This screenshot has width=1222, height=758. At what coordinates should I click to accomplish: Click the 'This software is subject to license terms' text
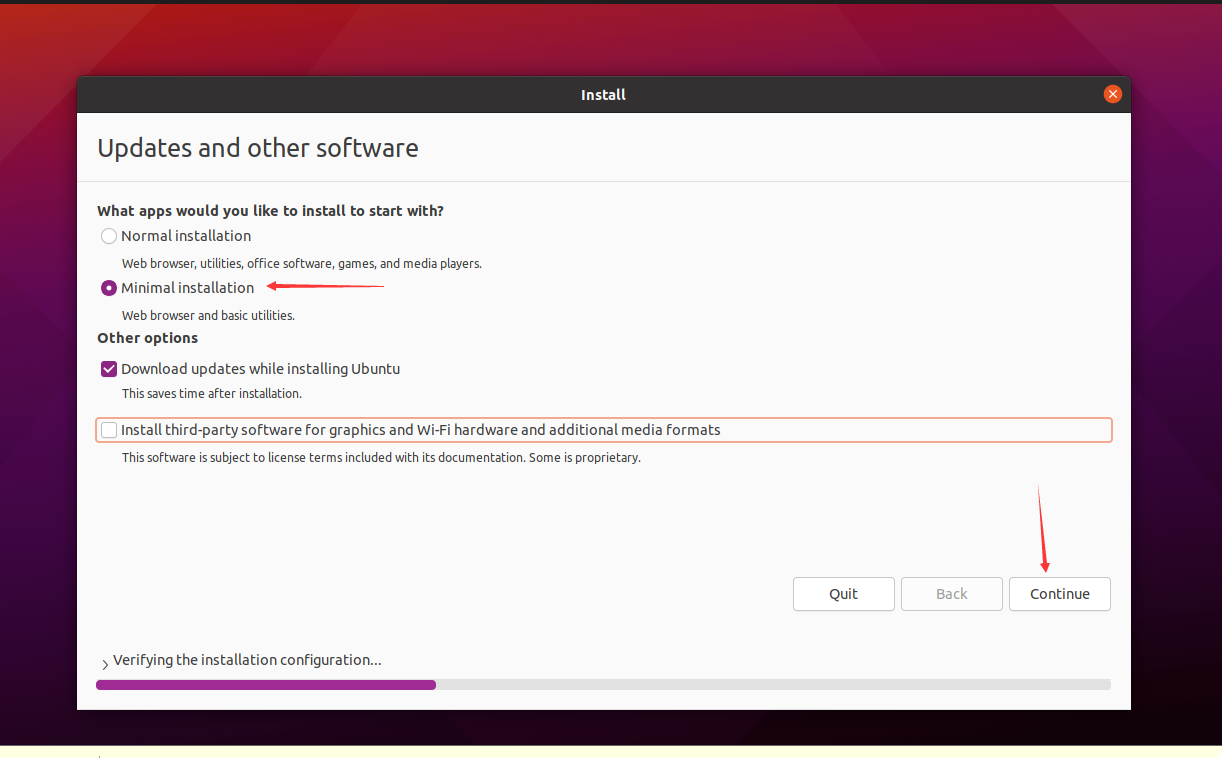[x=381, y=458]
